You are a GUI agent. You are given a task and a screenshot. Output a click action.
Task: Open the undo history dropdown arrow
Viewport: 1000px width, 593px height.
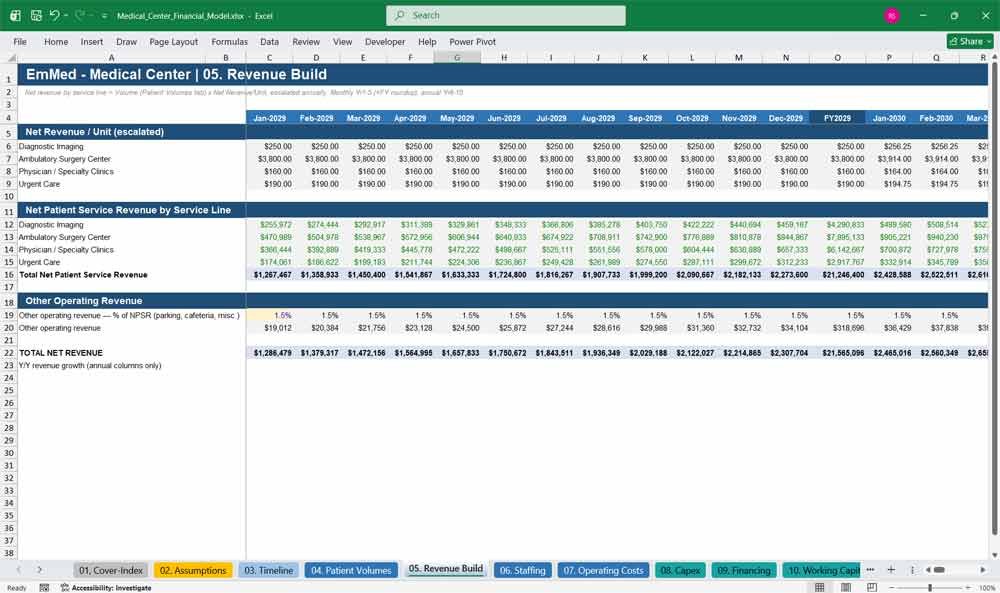click(66, 15)
